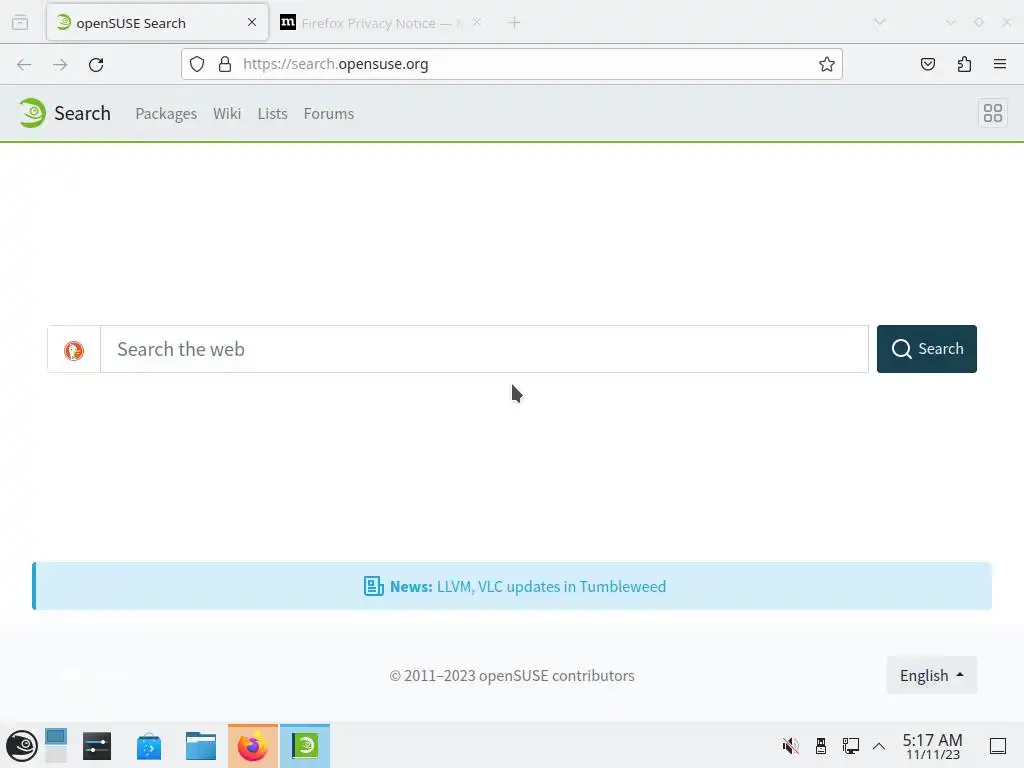Click the openSUSE chameleon logo
This screenshot has height=768, width=1024.
click(x=32, y=113)
